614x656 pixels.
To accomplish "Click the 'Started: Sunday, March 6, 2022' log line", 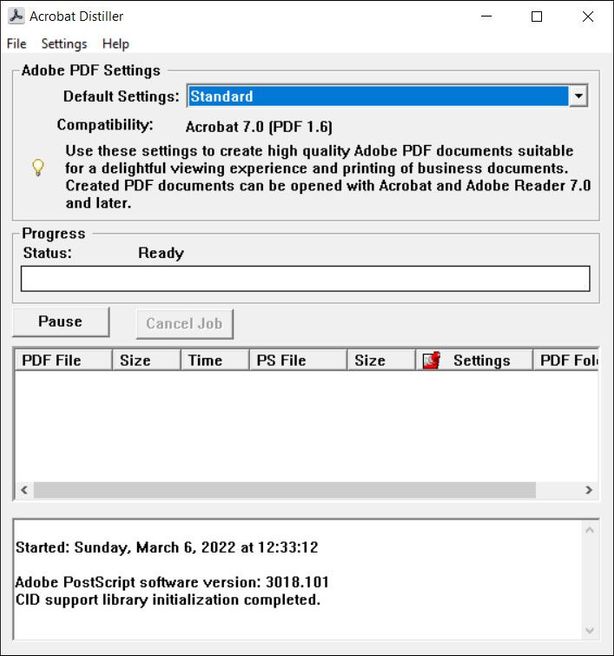I will [167, 547].
